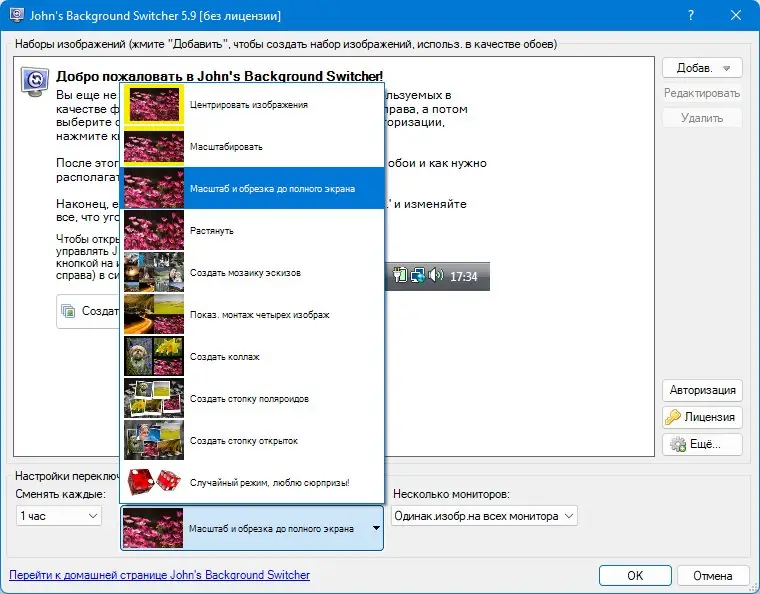Viewport: 760px width, 594px height.
Task: Click the selected mode thumbnail in combo box
Action: tap(153, 528)
